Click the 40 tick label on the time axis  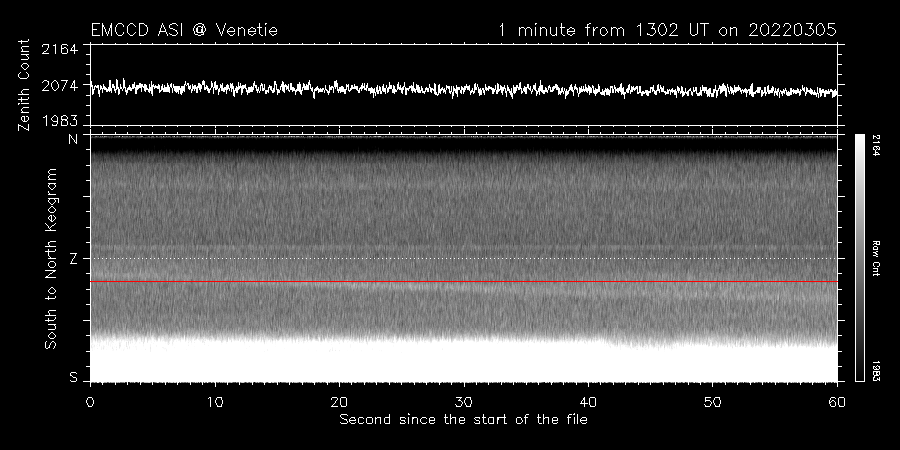588,402
